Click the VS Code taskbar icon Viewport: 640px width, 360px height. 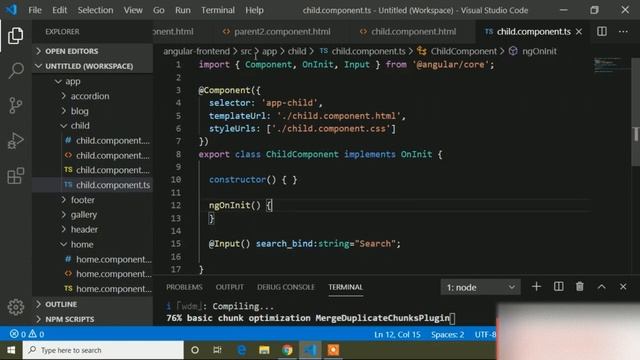pyautogui.click(x=310, y=350)
